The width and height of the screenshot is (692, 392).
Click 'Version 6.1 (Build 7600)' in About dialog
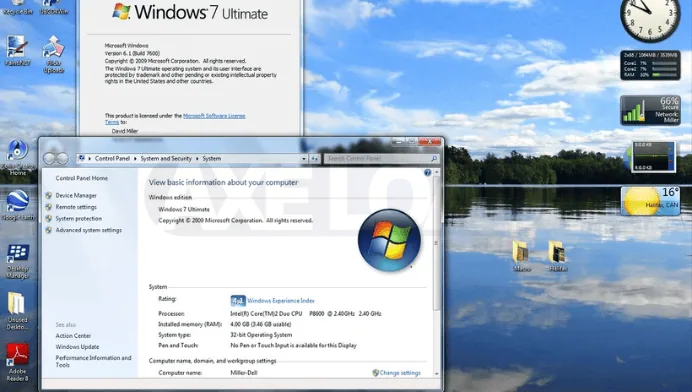click(x=132, y=53)
